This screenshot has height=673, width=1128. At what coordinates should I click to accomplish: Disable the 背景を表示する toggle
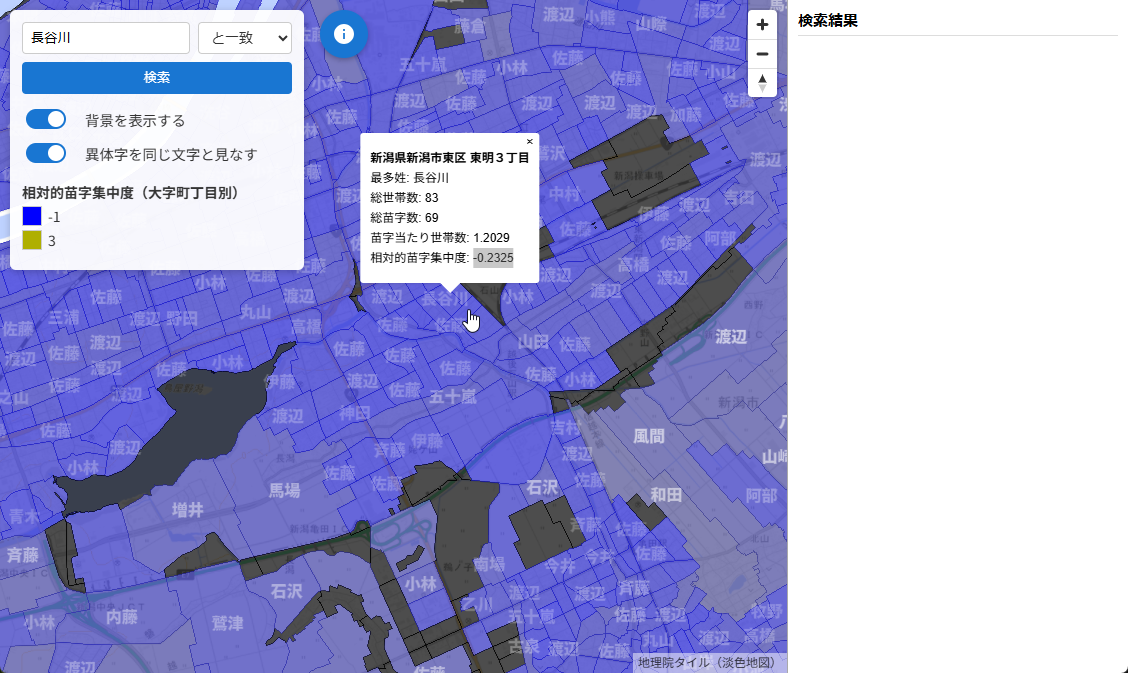pos(45,119)
